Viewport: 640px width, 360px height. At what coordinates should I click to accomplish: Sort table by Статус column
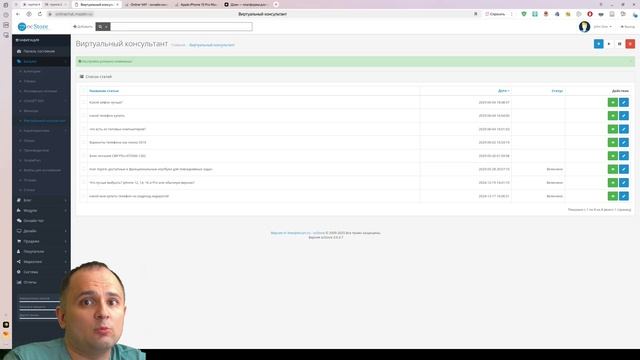click(557, 91)
